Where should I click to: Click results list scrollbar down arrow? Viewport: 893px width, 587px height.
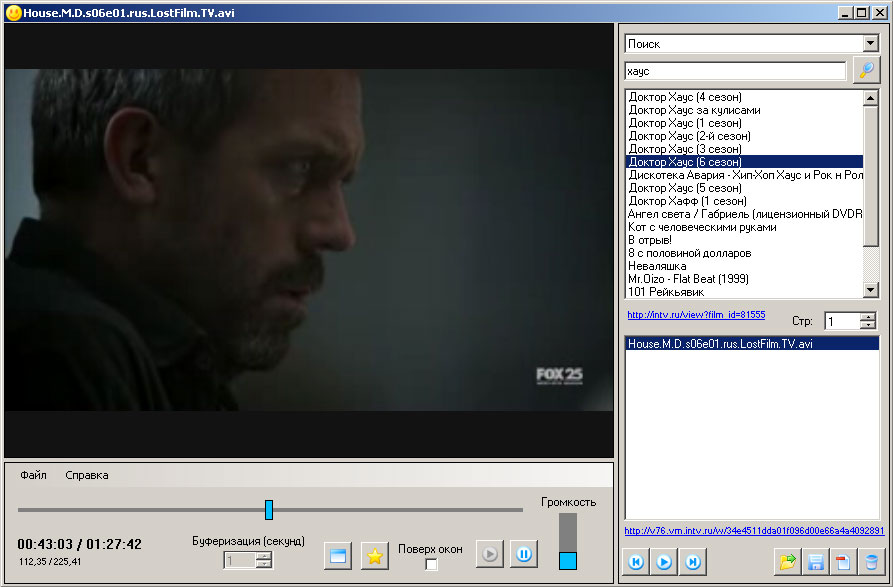(871, 290)
